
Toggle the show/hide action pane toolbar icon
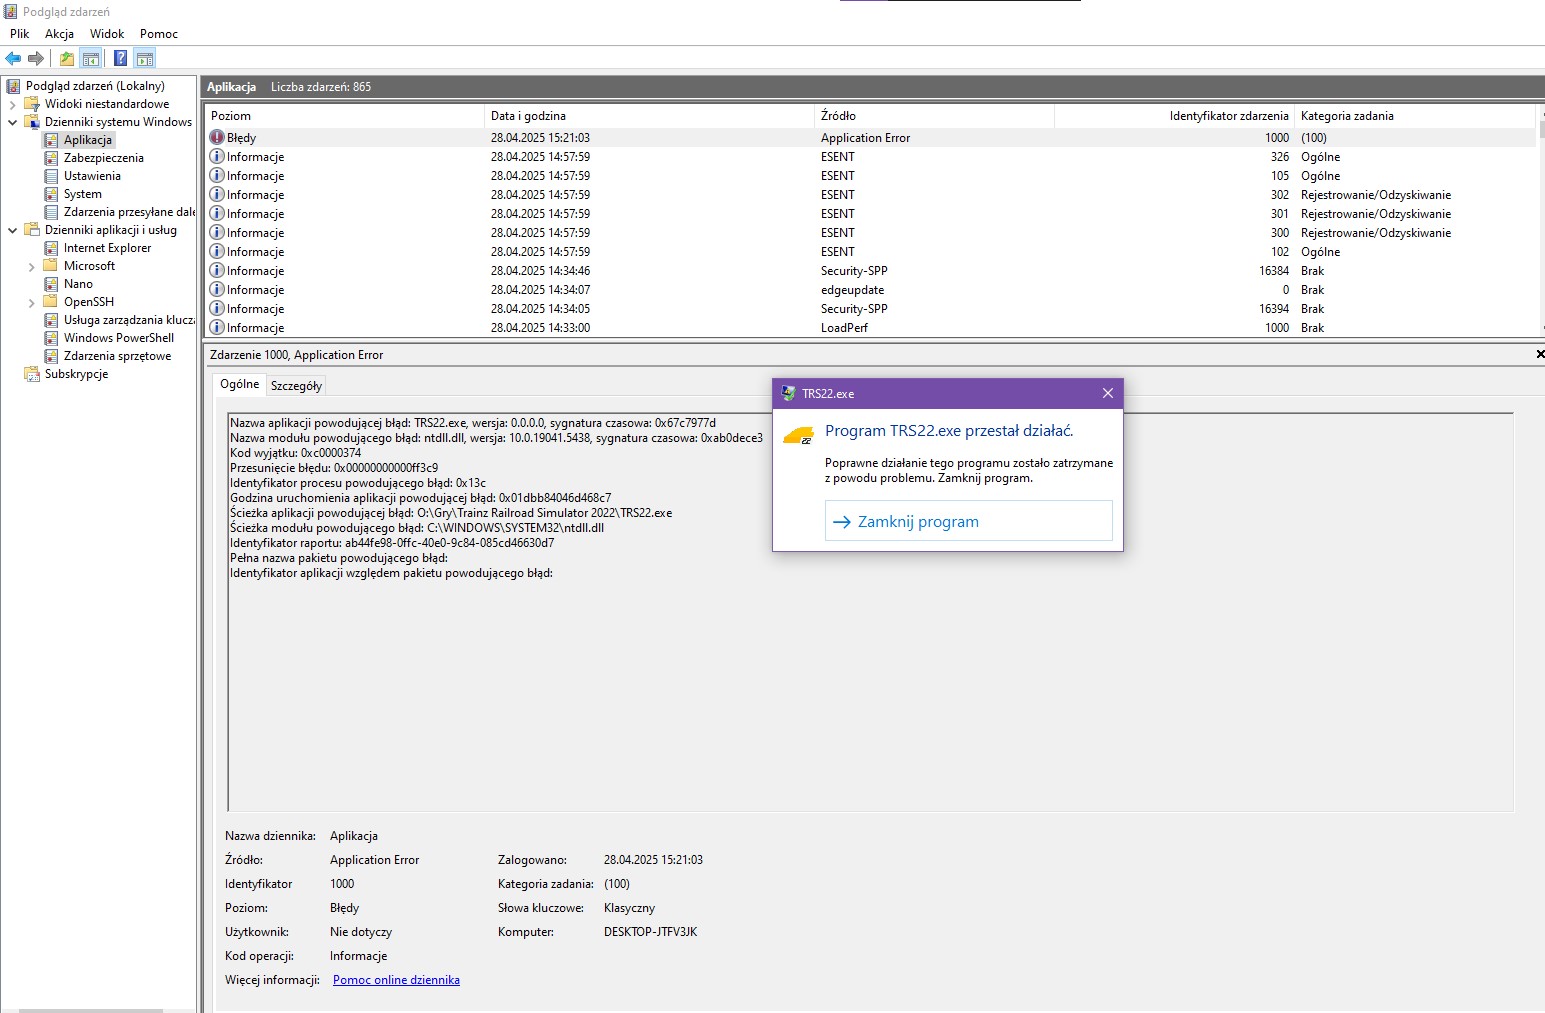click(145, 59)
